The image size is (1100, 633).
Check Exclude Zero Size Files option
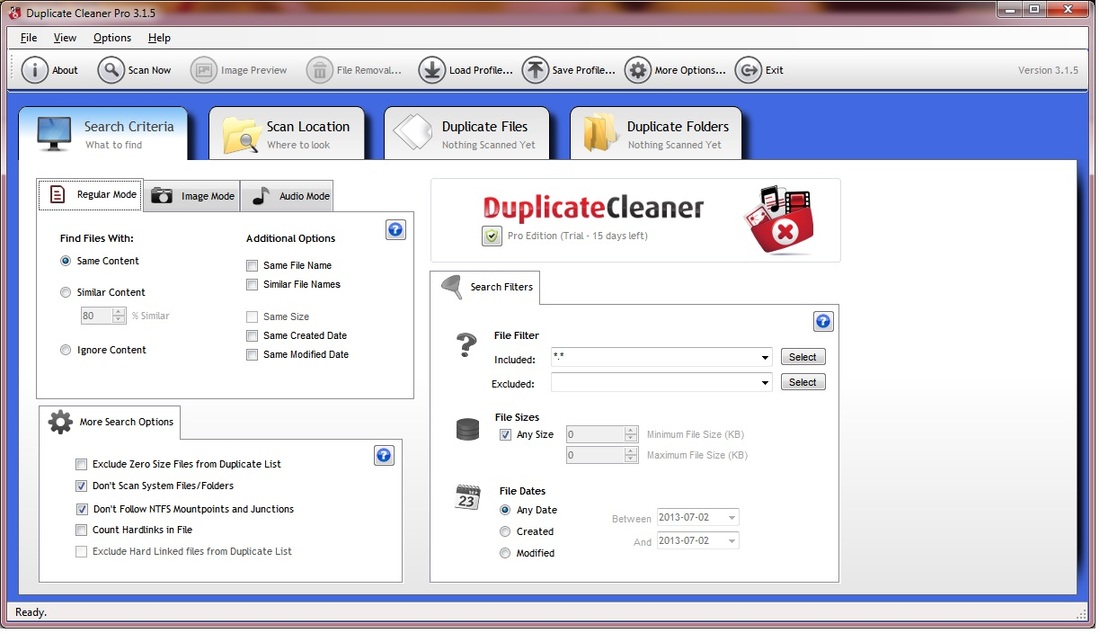pyautogui.click(x=81, y=465)
